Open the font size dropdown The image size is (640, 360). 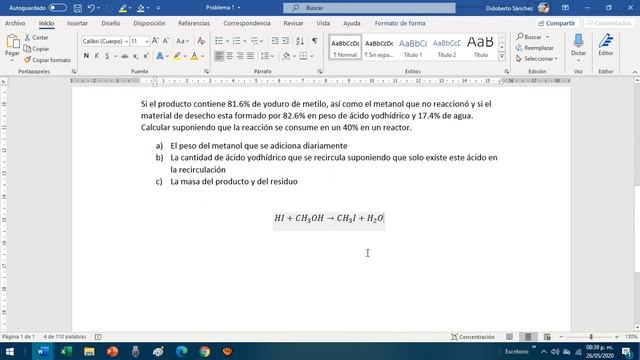[147, 41]
